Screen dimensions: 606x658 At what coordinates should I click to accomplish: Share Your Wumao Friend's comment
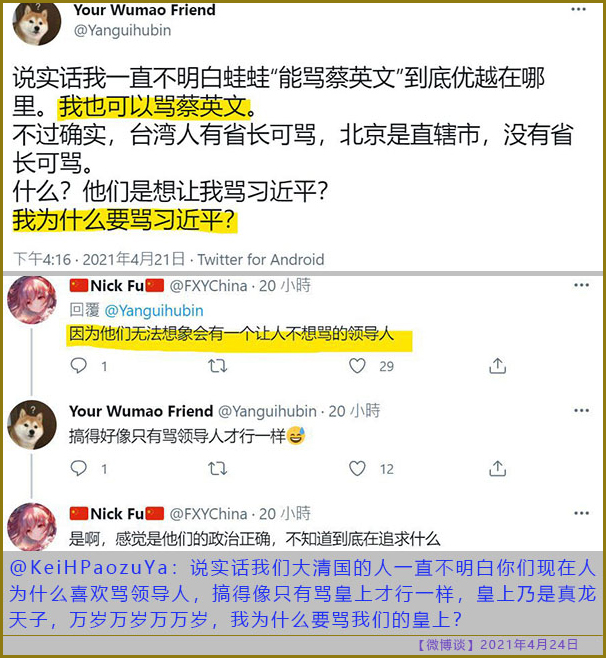[x=497, y=468]
